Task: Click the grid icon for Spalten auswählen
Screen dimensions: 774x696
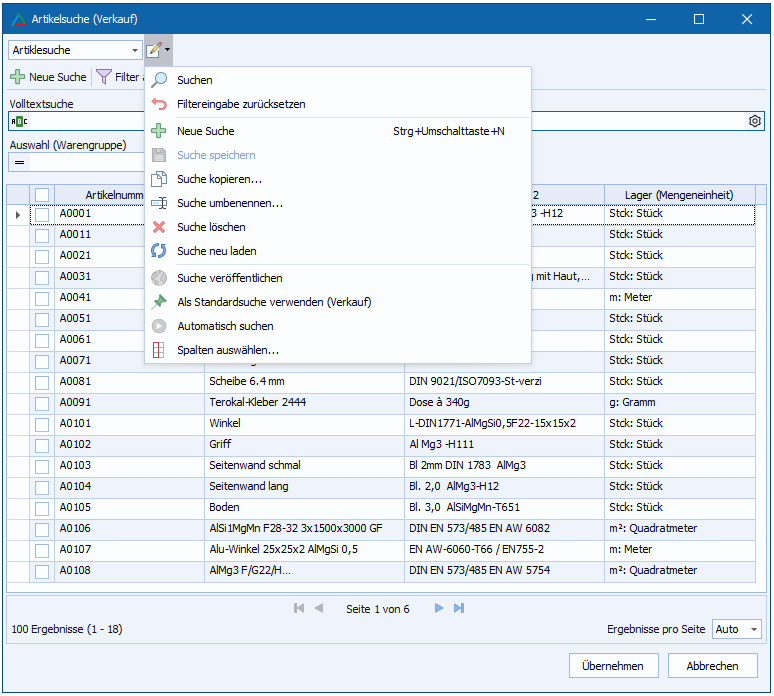Action: (158, 350)
